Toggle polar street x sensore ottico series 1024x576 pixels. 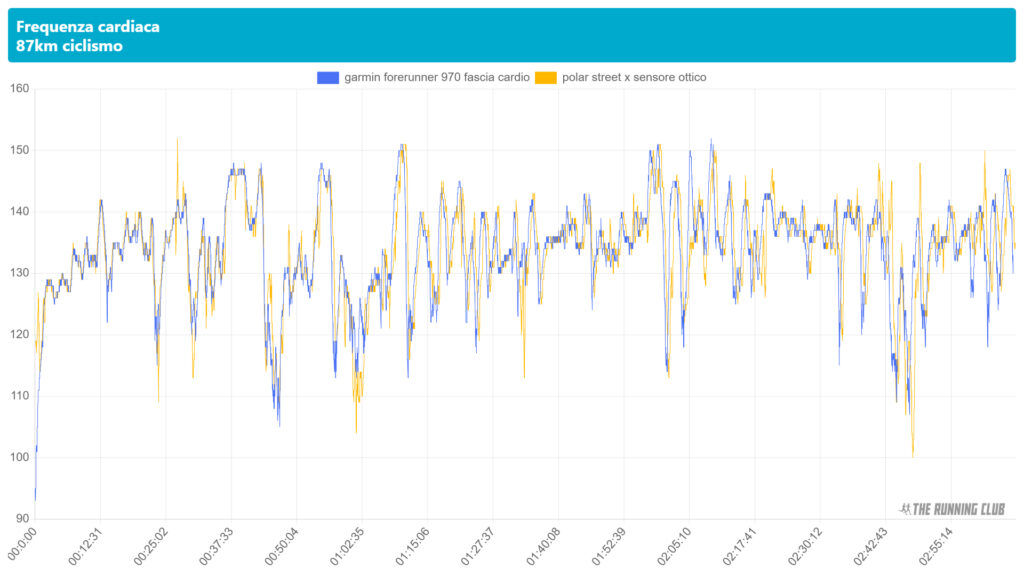pyautogui.click(x=634, y=77)
